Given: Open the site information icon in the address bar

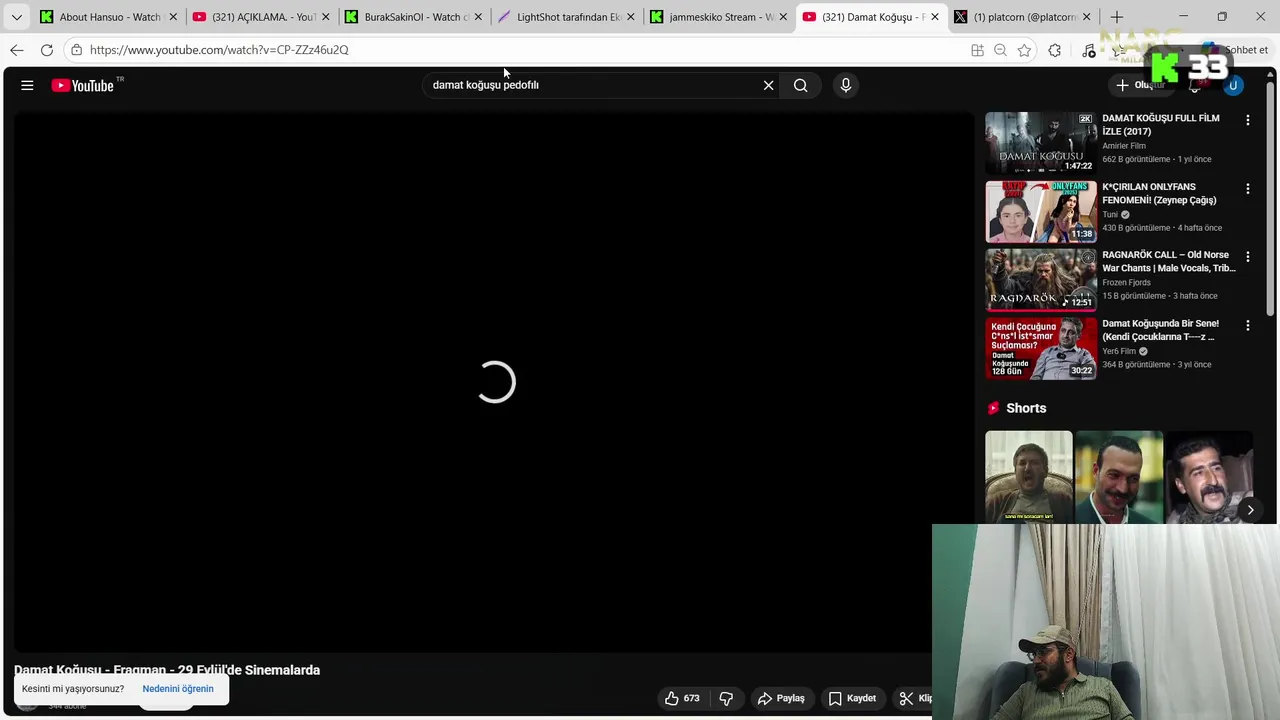Looking at the screenshot, I should [76, 50].
